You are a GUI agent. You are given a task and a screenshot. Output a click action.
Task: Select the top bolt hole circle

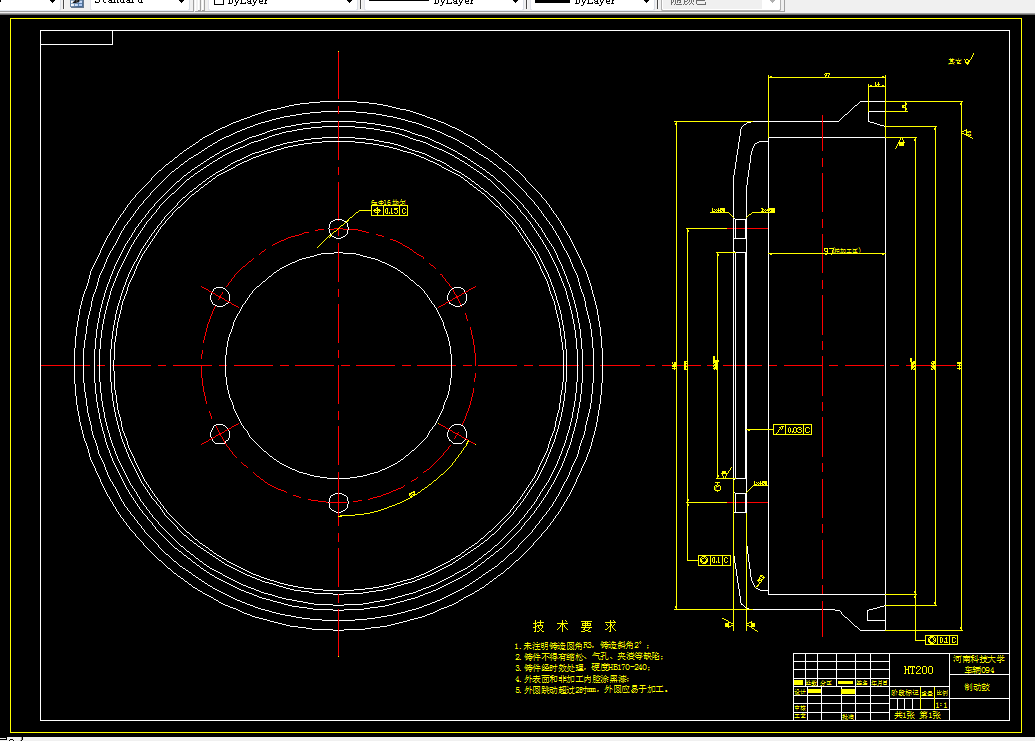(x=339, y=229)
